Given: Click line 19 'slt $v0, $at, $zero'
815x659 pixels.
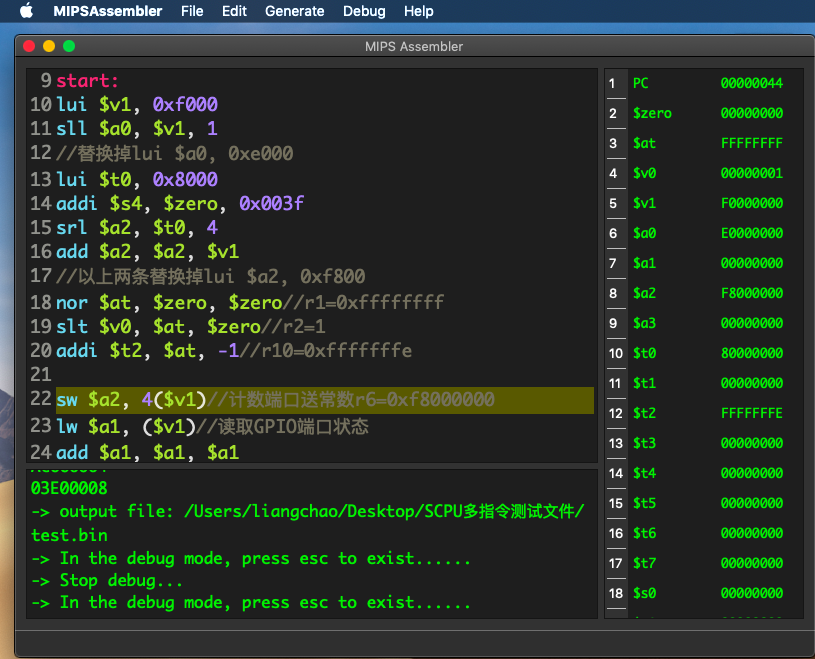Looking at the screenshot, I should click(159, 326).
